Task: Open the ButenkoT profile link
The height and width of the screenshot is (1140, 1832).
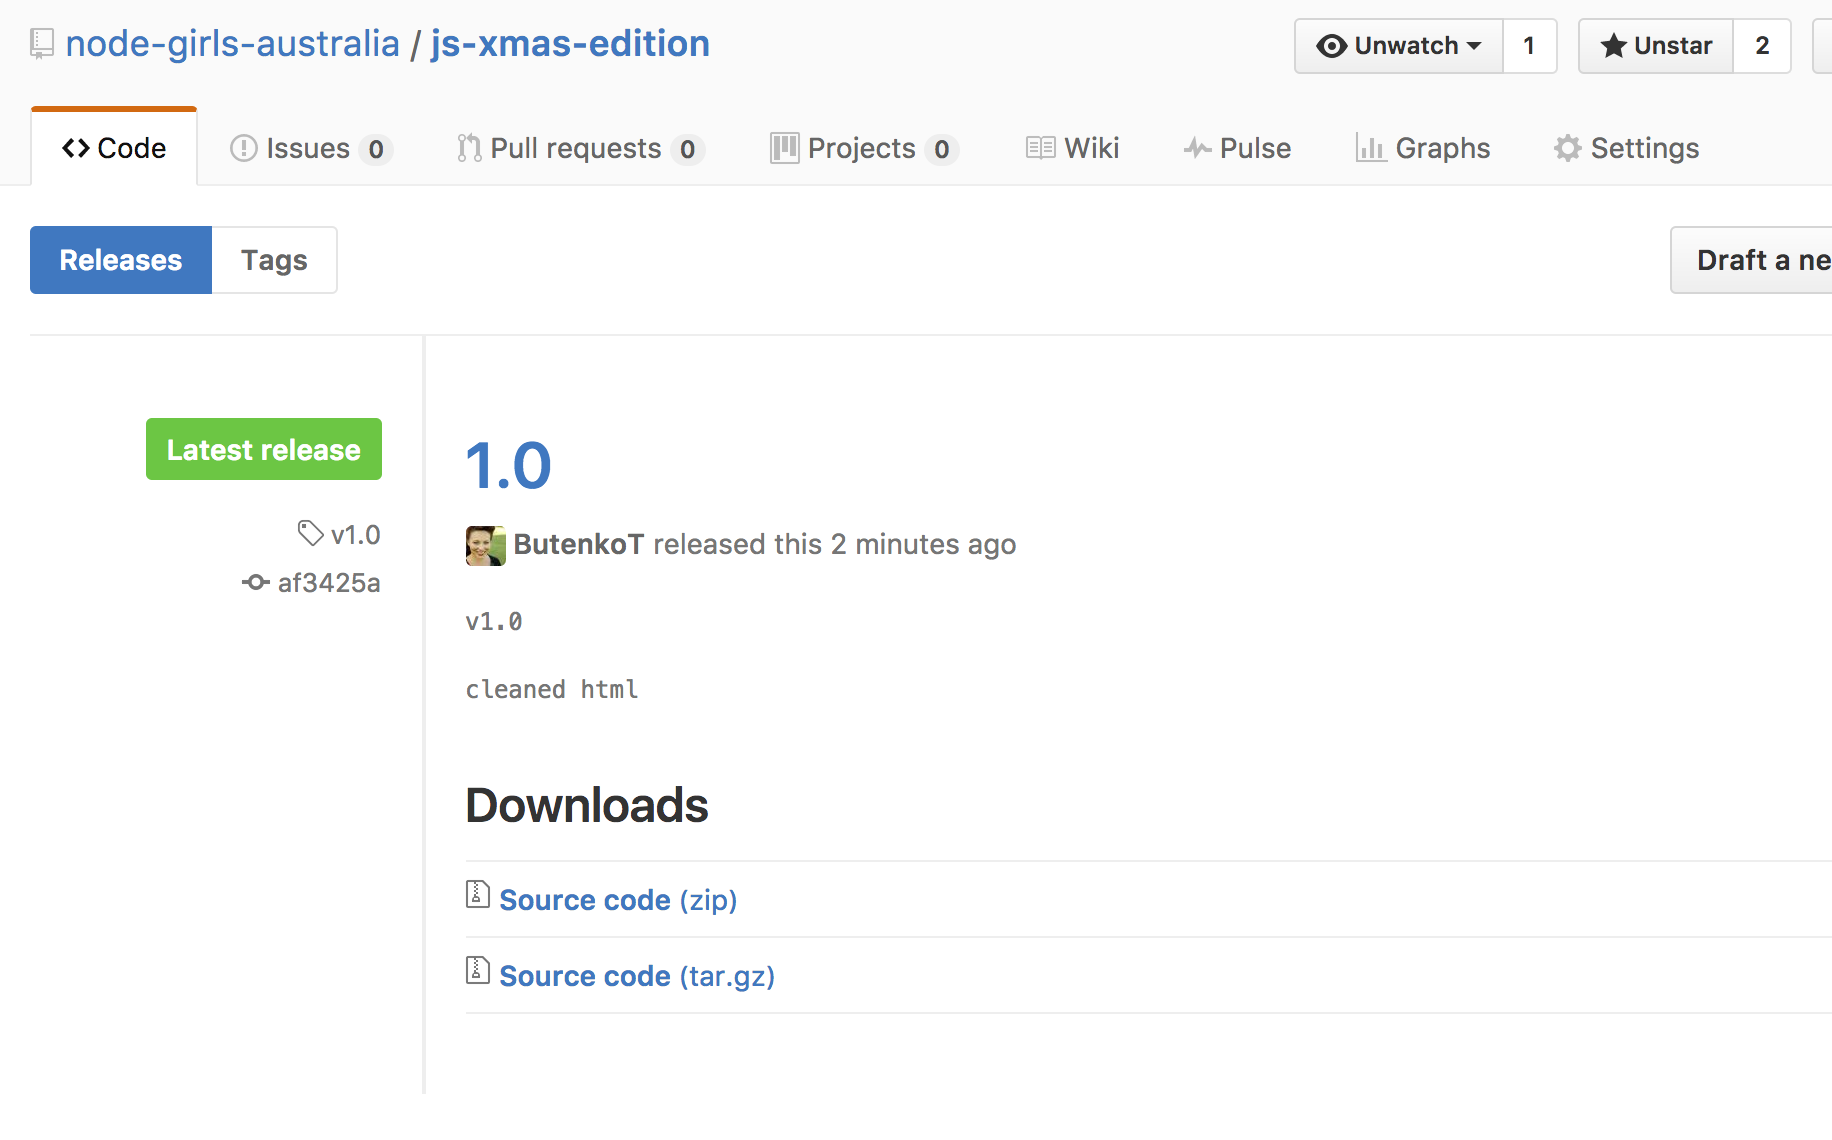Action: coord(579,544)
